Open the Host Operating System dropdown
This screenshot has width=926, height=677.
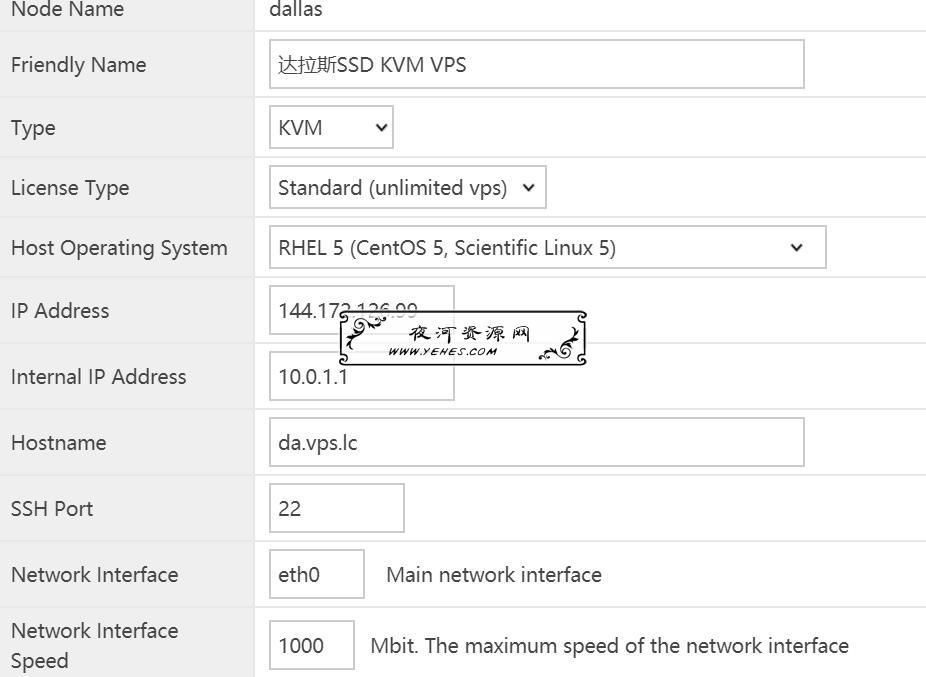tap(547, 247)
